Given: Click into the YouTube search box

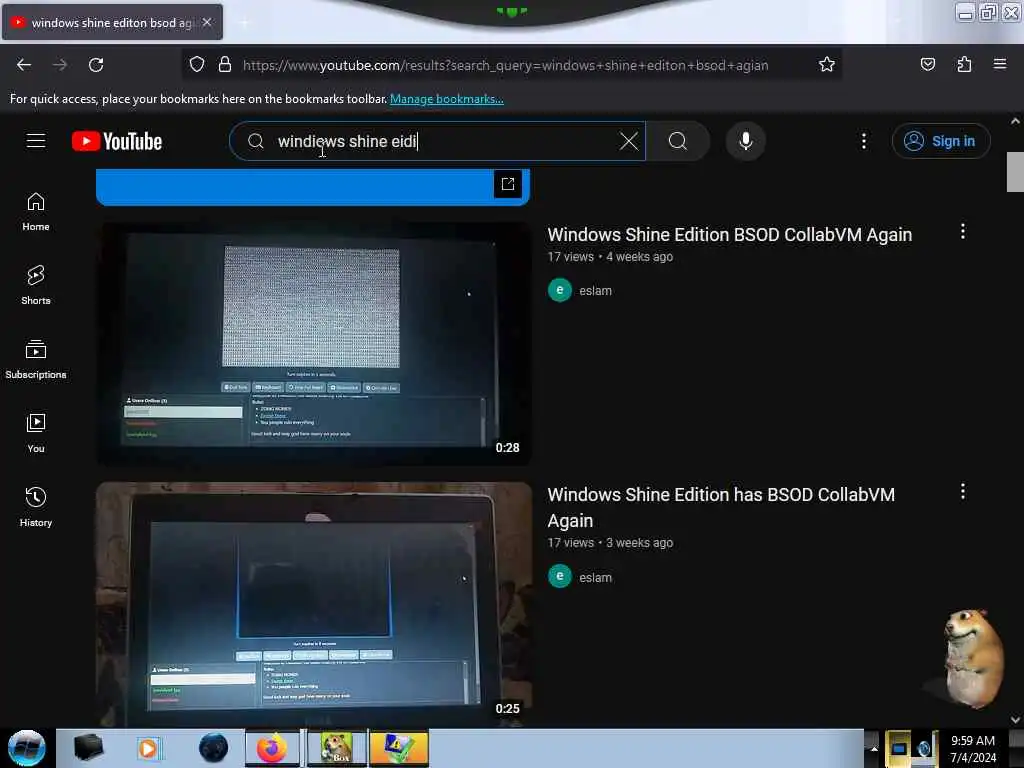Looking at the screenshot, I should click(438, 141).
